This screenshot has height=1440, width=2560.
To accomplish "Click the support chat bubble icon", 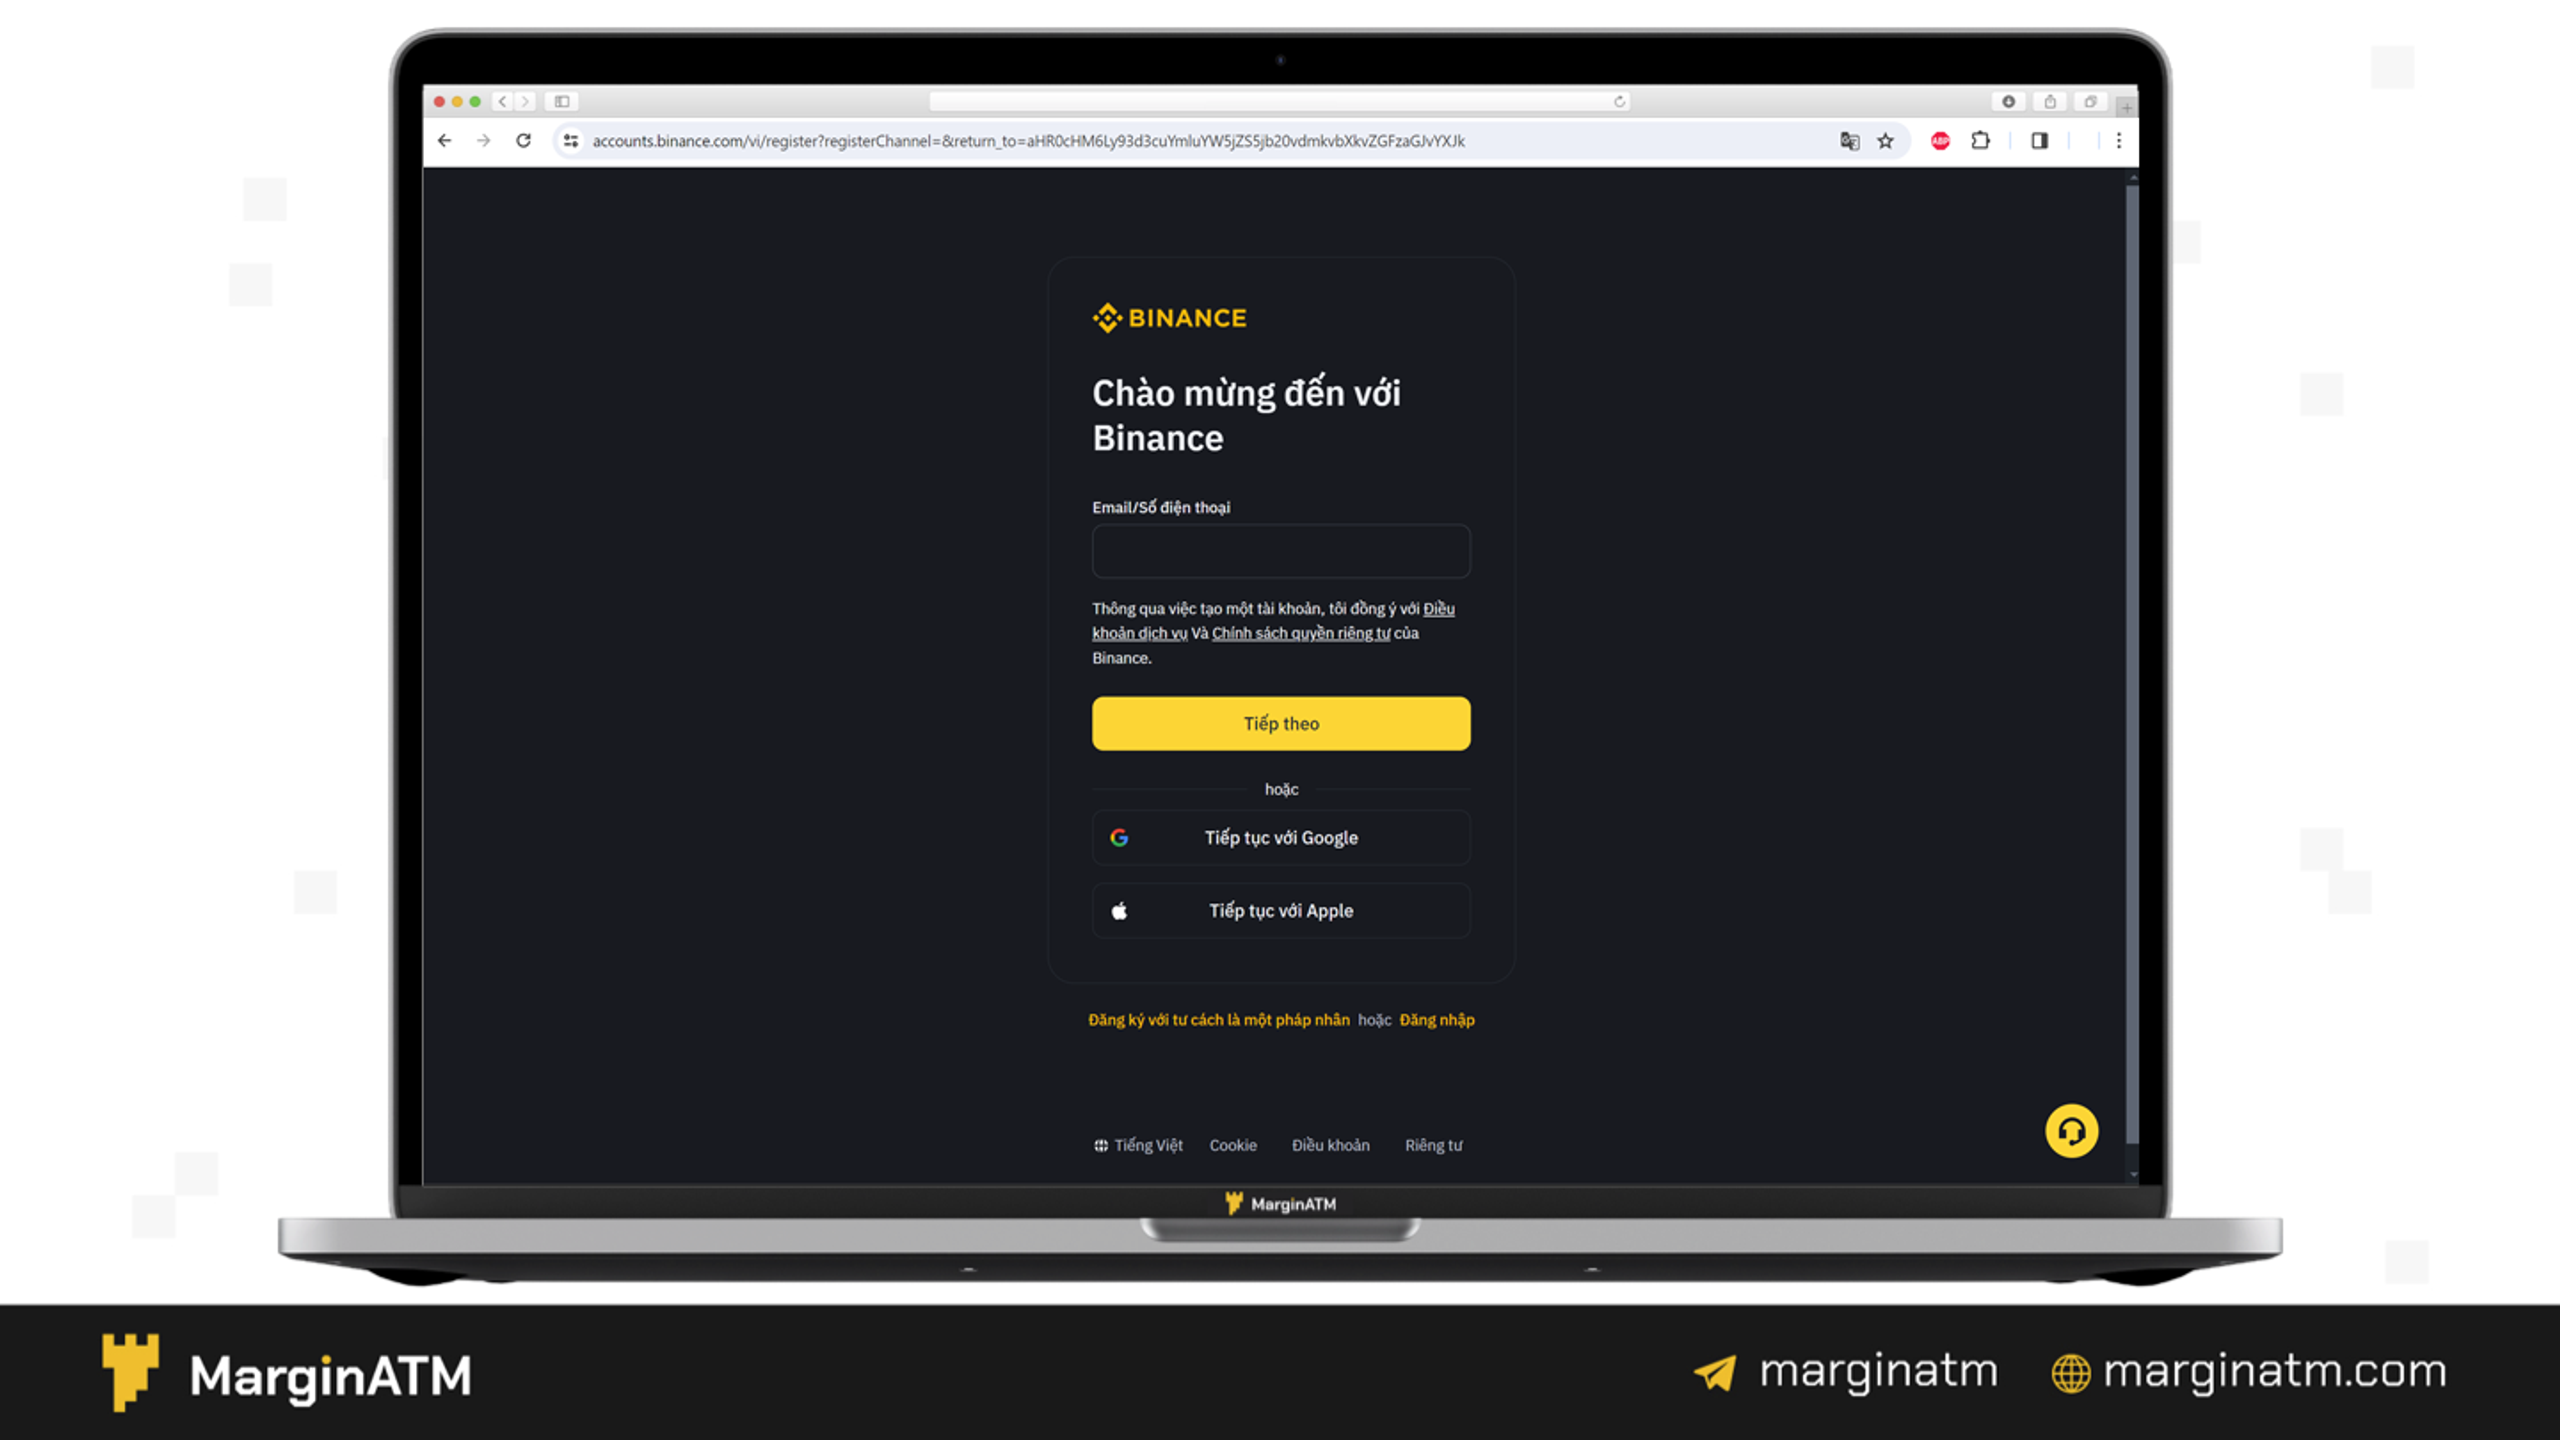I will pyautogui.click(x=2071, y=1131).
